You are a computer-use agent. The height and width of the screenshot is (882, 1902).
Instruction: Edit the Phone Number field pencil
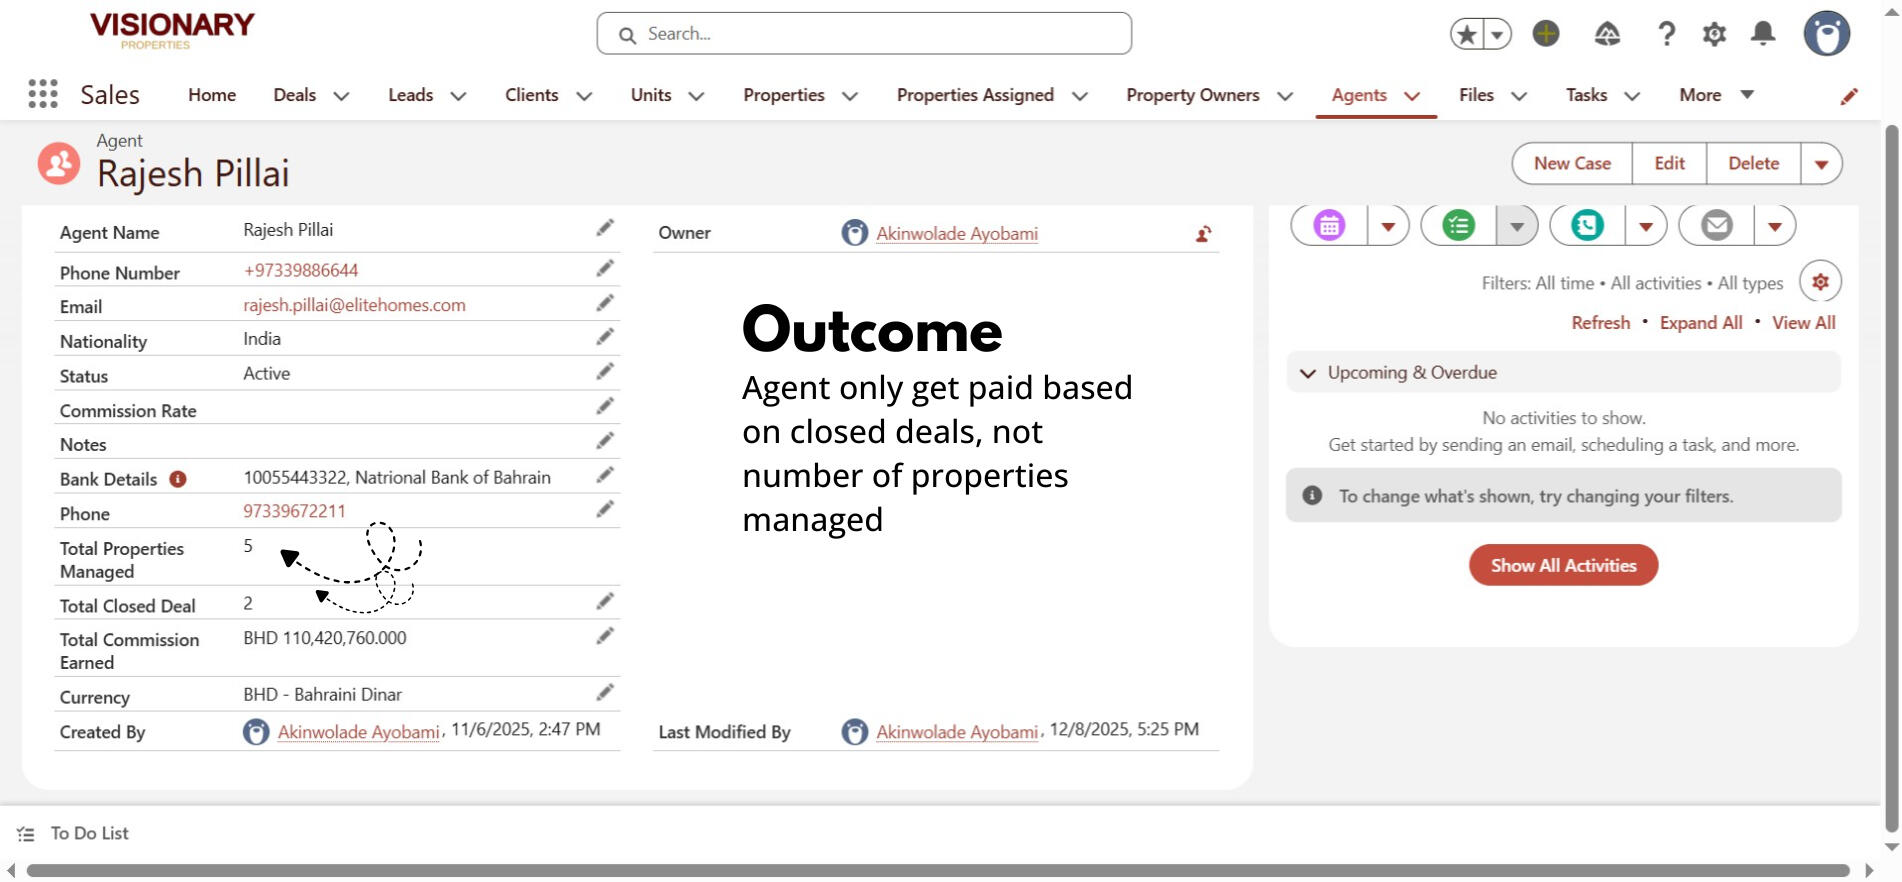(605, 269)
